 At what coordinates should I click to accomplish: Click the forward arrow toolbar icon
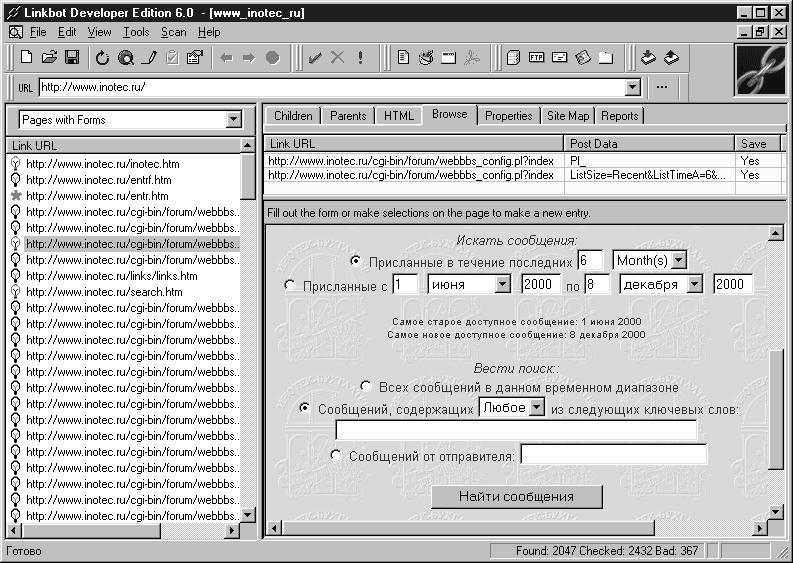point(249,58)
